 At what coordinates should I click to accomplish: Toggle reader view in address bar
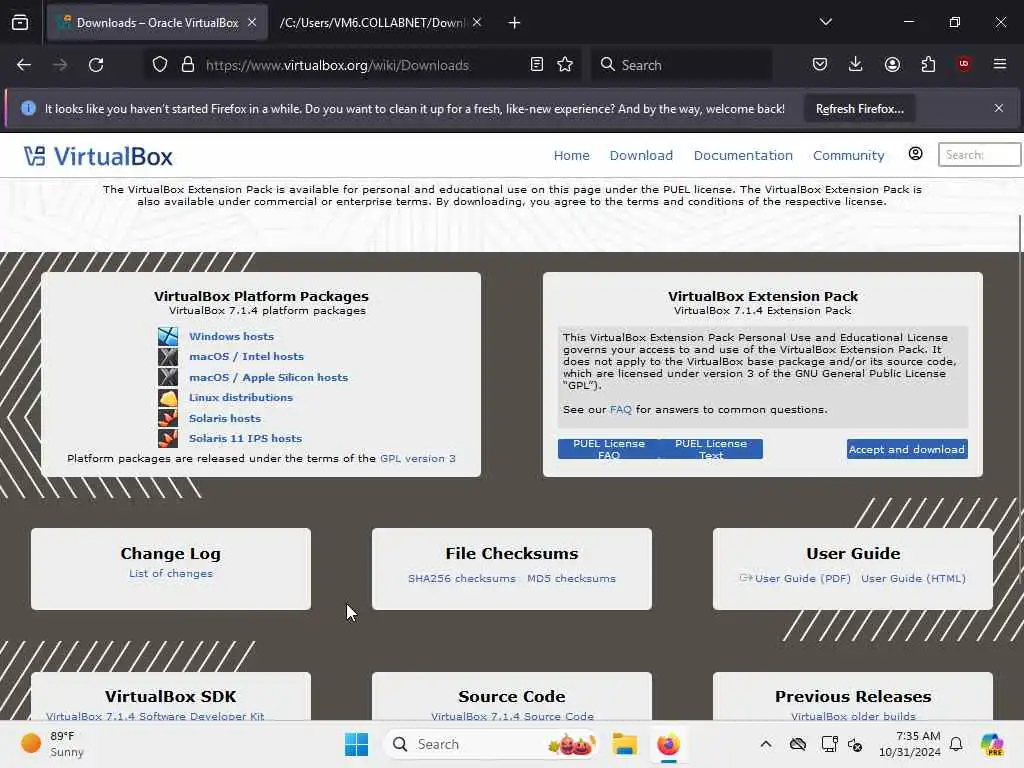[x=537, y=65]
